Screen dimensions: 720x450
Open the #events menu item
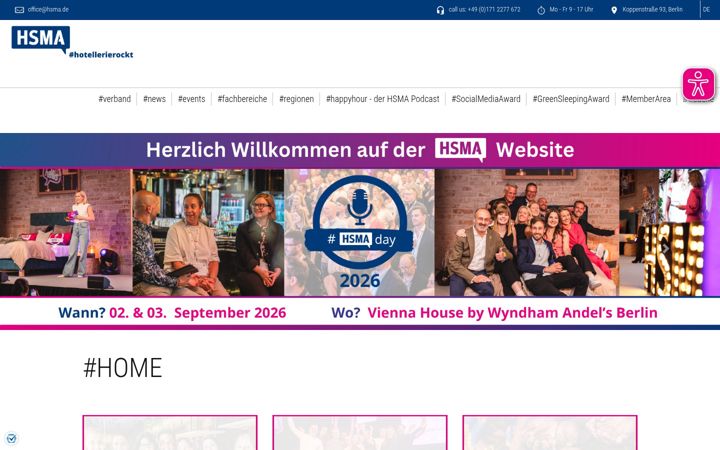191,99
